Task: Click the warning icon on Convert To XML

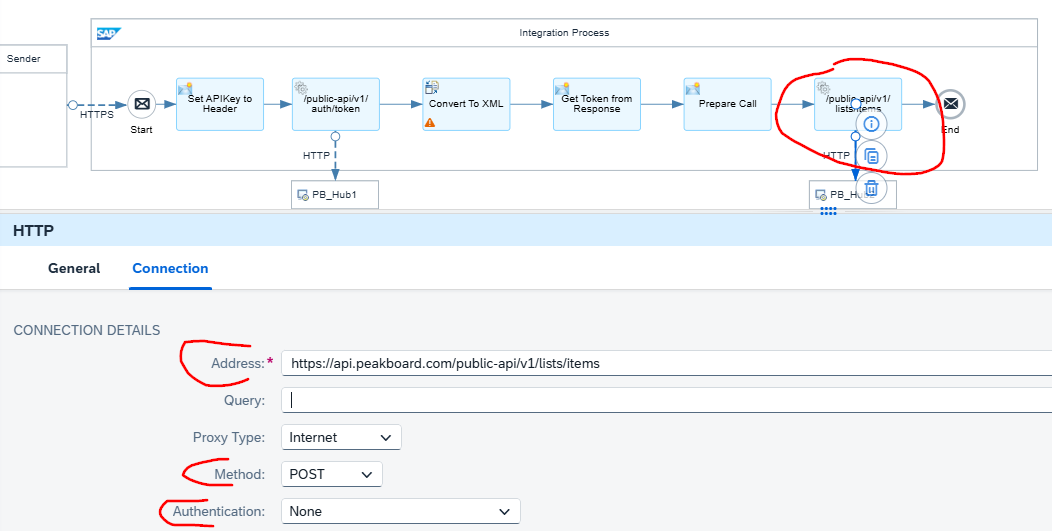Action: point(430,122)
